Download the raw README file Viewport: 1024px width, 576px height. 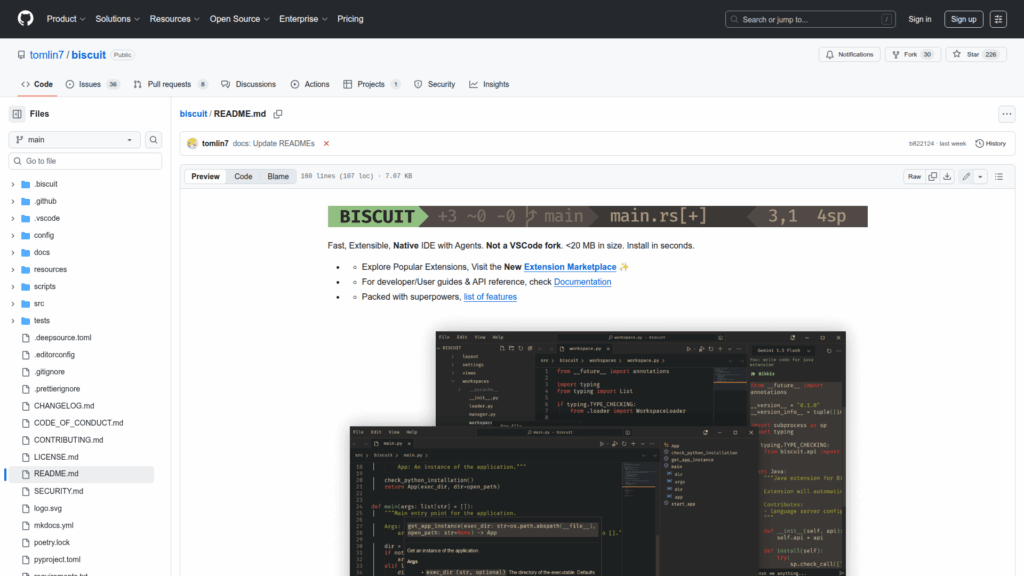tap(947, 176)
